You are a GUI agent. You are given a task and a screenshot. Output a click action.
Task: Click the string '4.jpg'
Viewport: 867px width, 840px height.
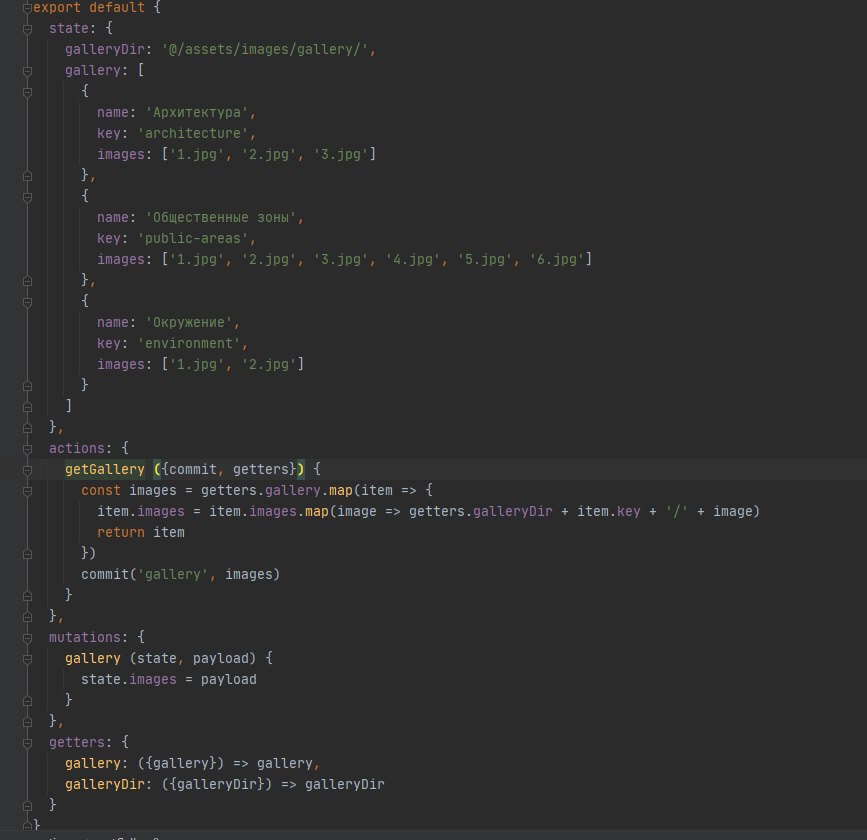(413, 259)
